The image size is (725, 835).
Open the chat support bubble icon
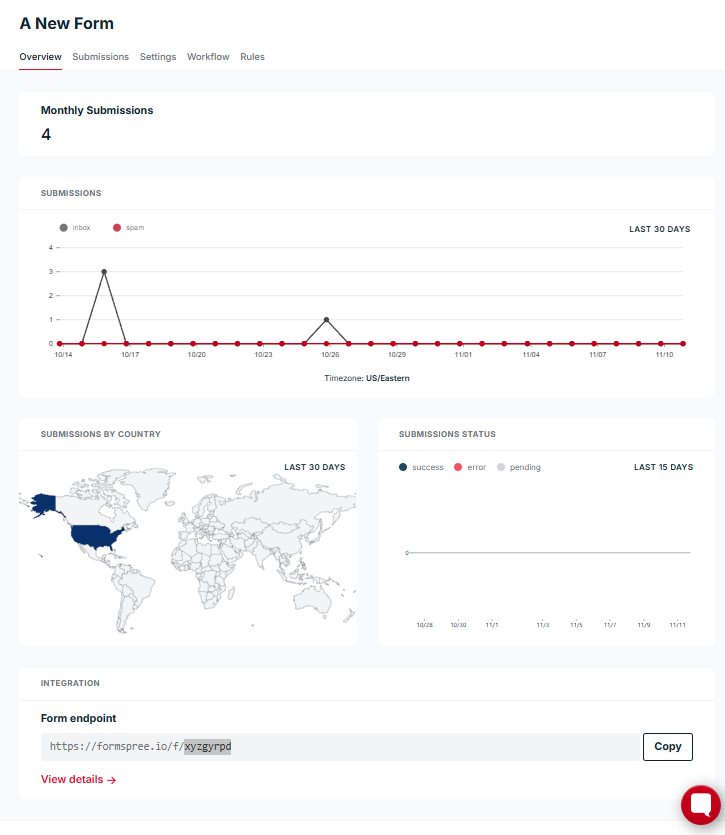[700, 805]
